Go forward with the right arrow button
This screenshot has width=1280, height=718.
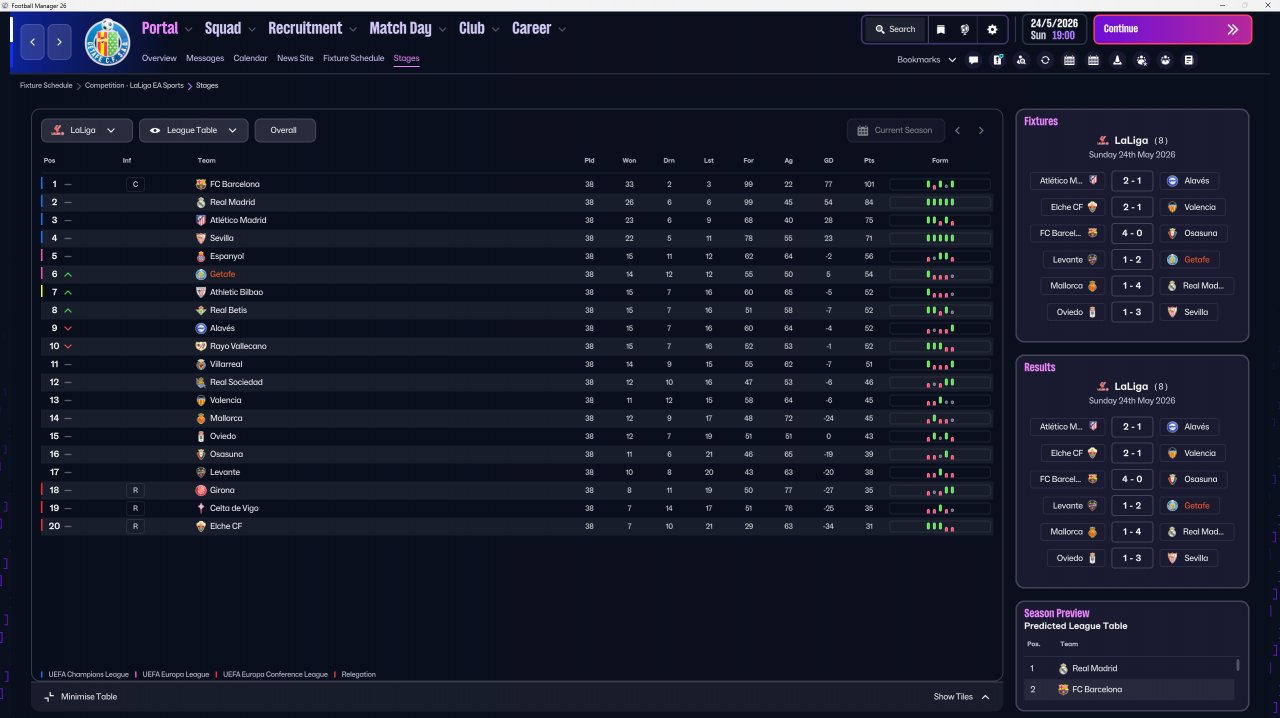[x=59, y=42]
